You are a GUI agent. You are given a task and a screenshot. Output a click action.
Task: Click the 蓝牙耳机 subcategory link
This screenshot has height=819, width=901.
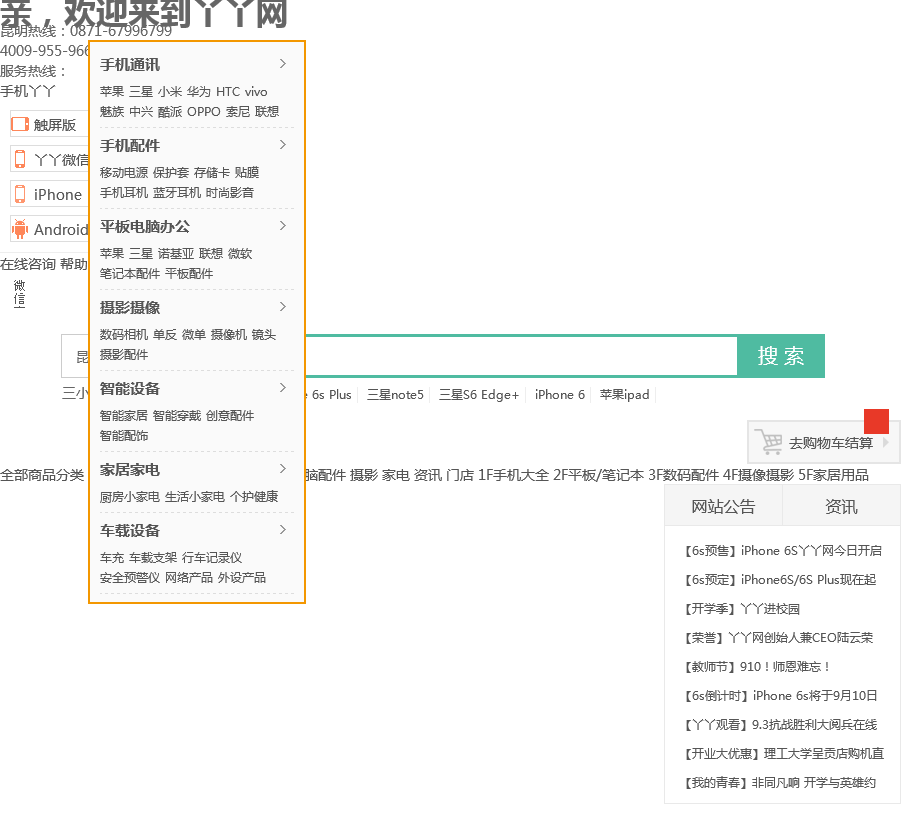177,193
